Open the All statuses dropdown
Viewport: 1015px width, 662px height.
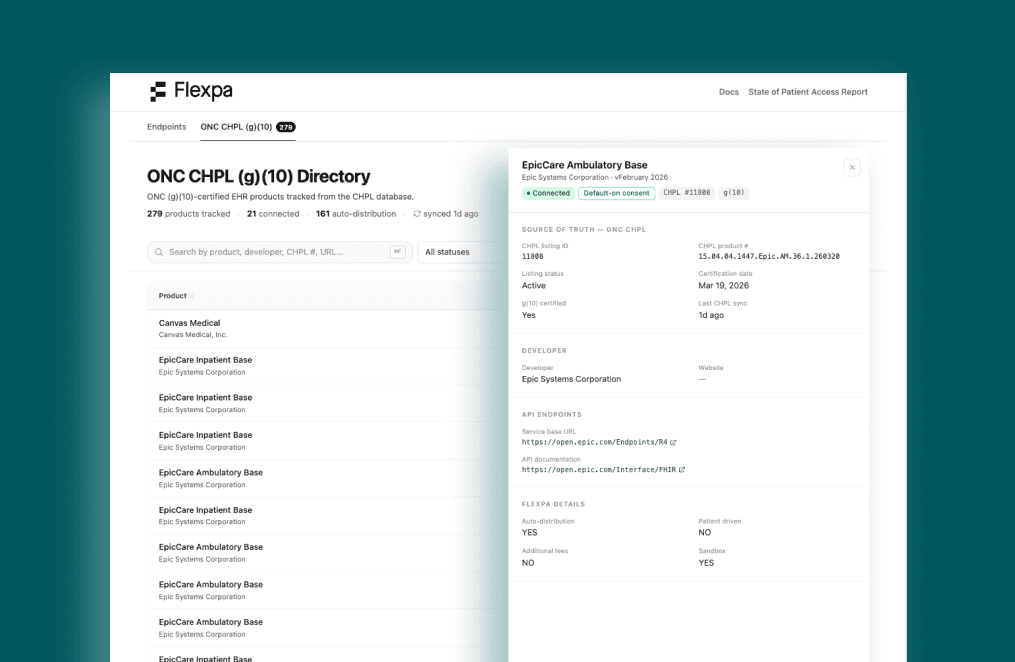click(x=460, y=252)
